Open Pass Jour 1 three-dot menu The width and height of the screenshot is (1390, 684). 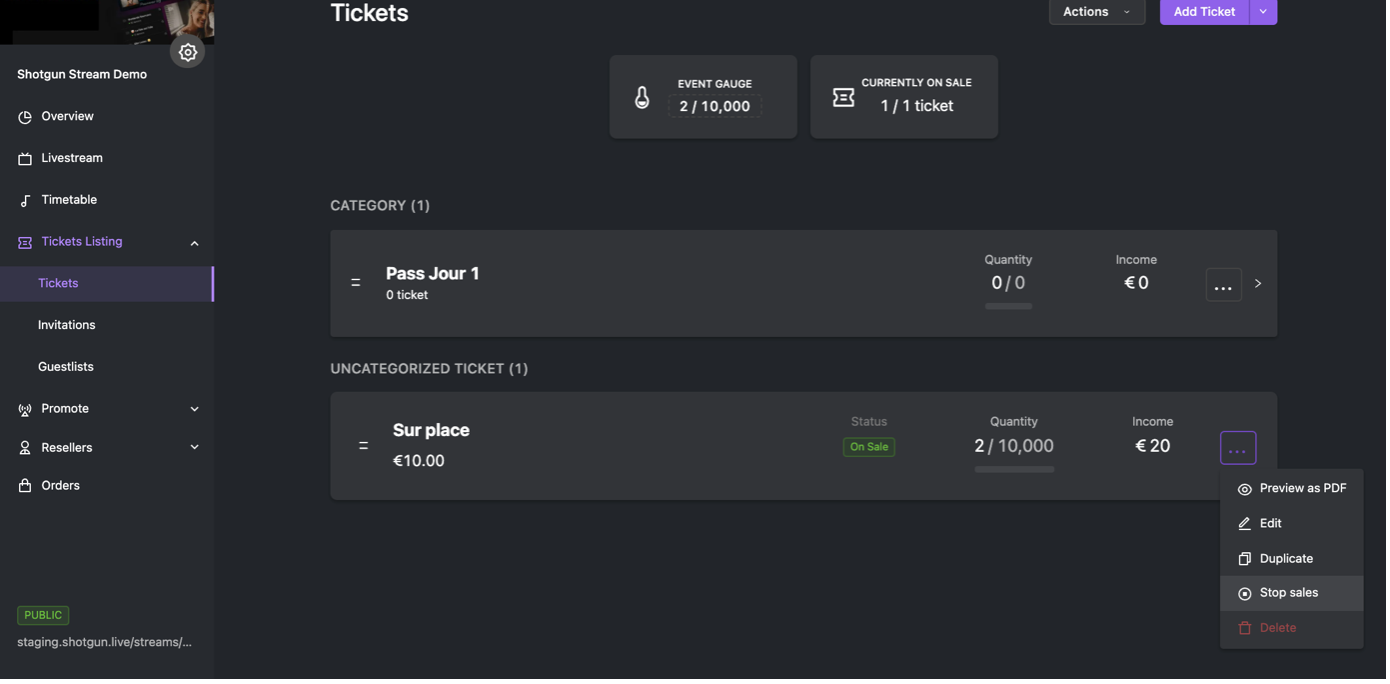[1223, 285]
